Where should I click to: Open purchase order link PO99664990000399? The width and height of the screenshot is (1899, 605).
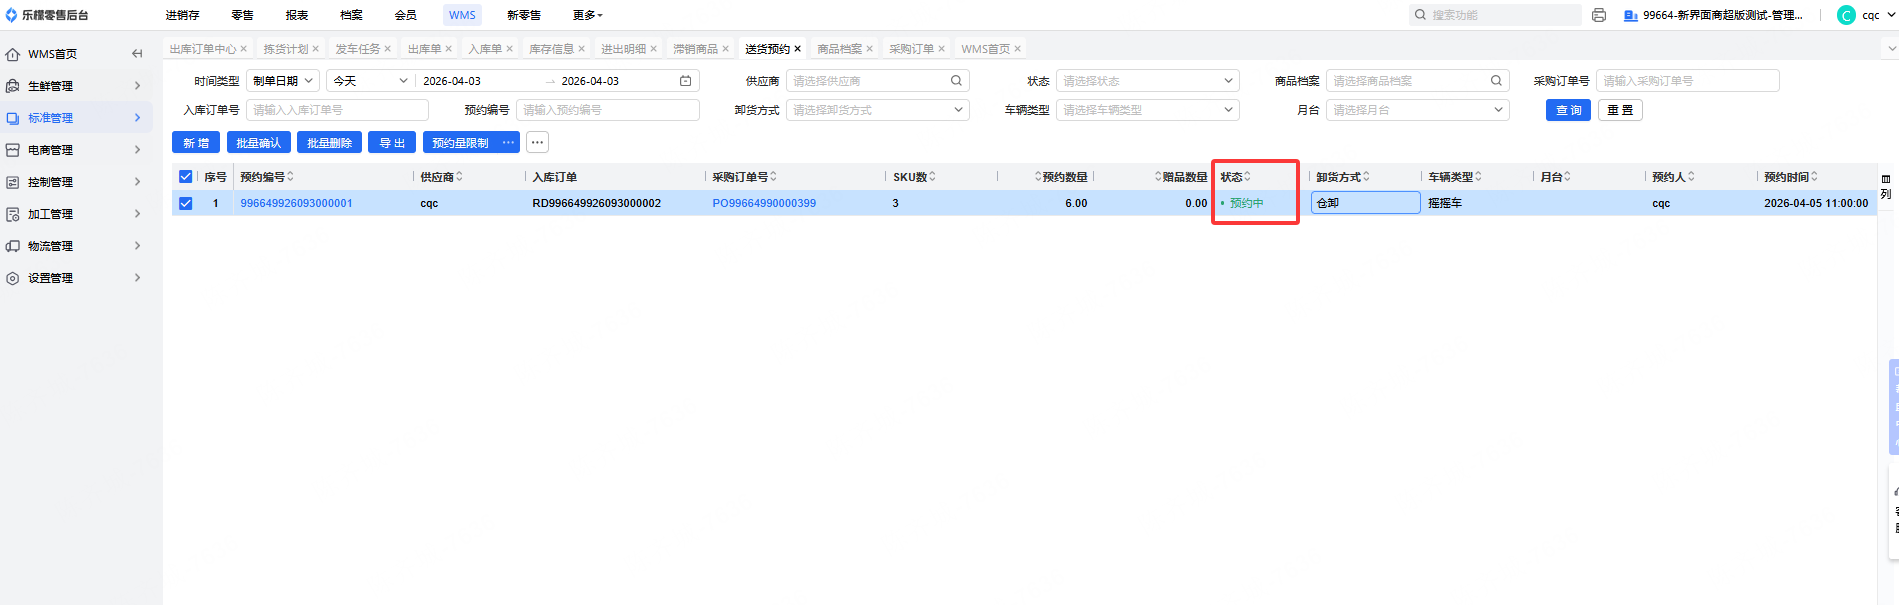click(764, 203)
